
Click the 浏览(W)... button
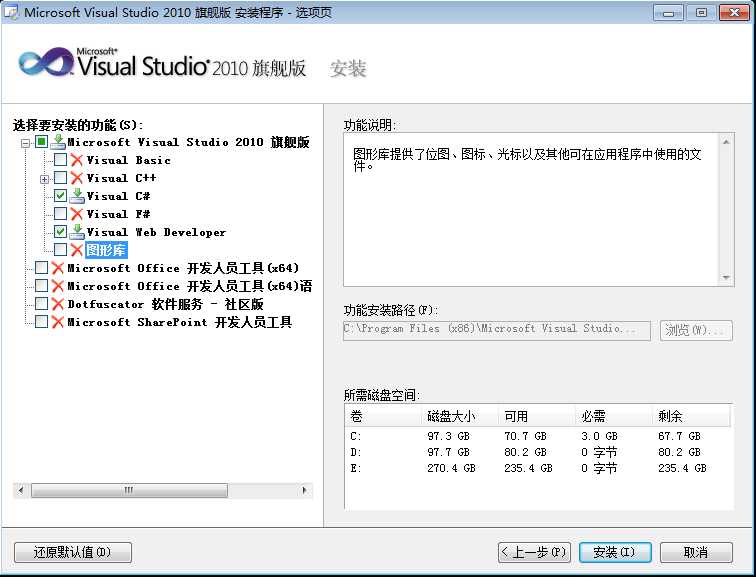point(696,330)
